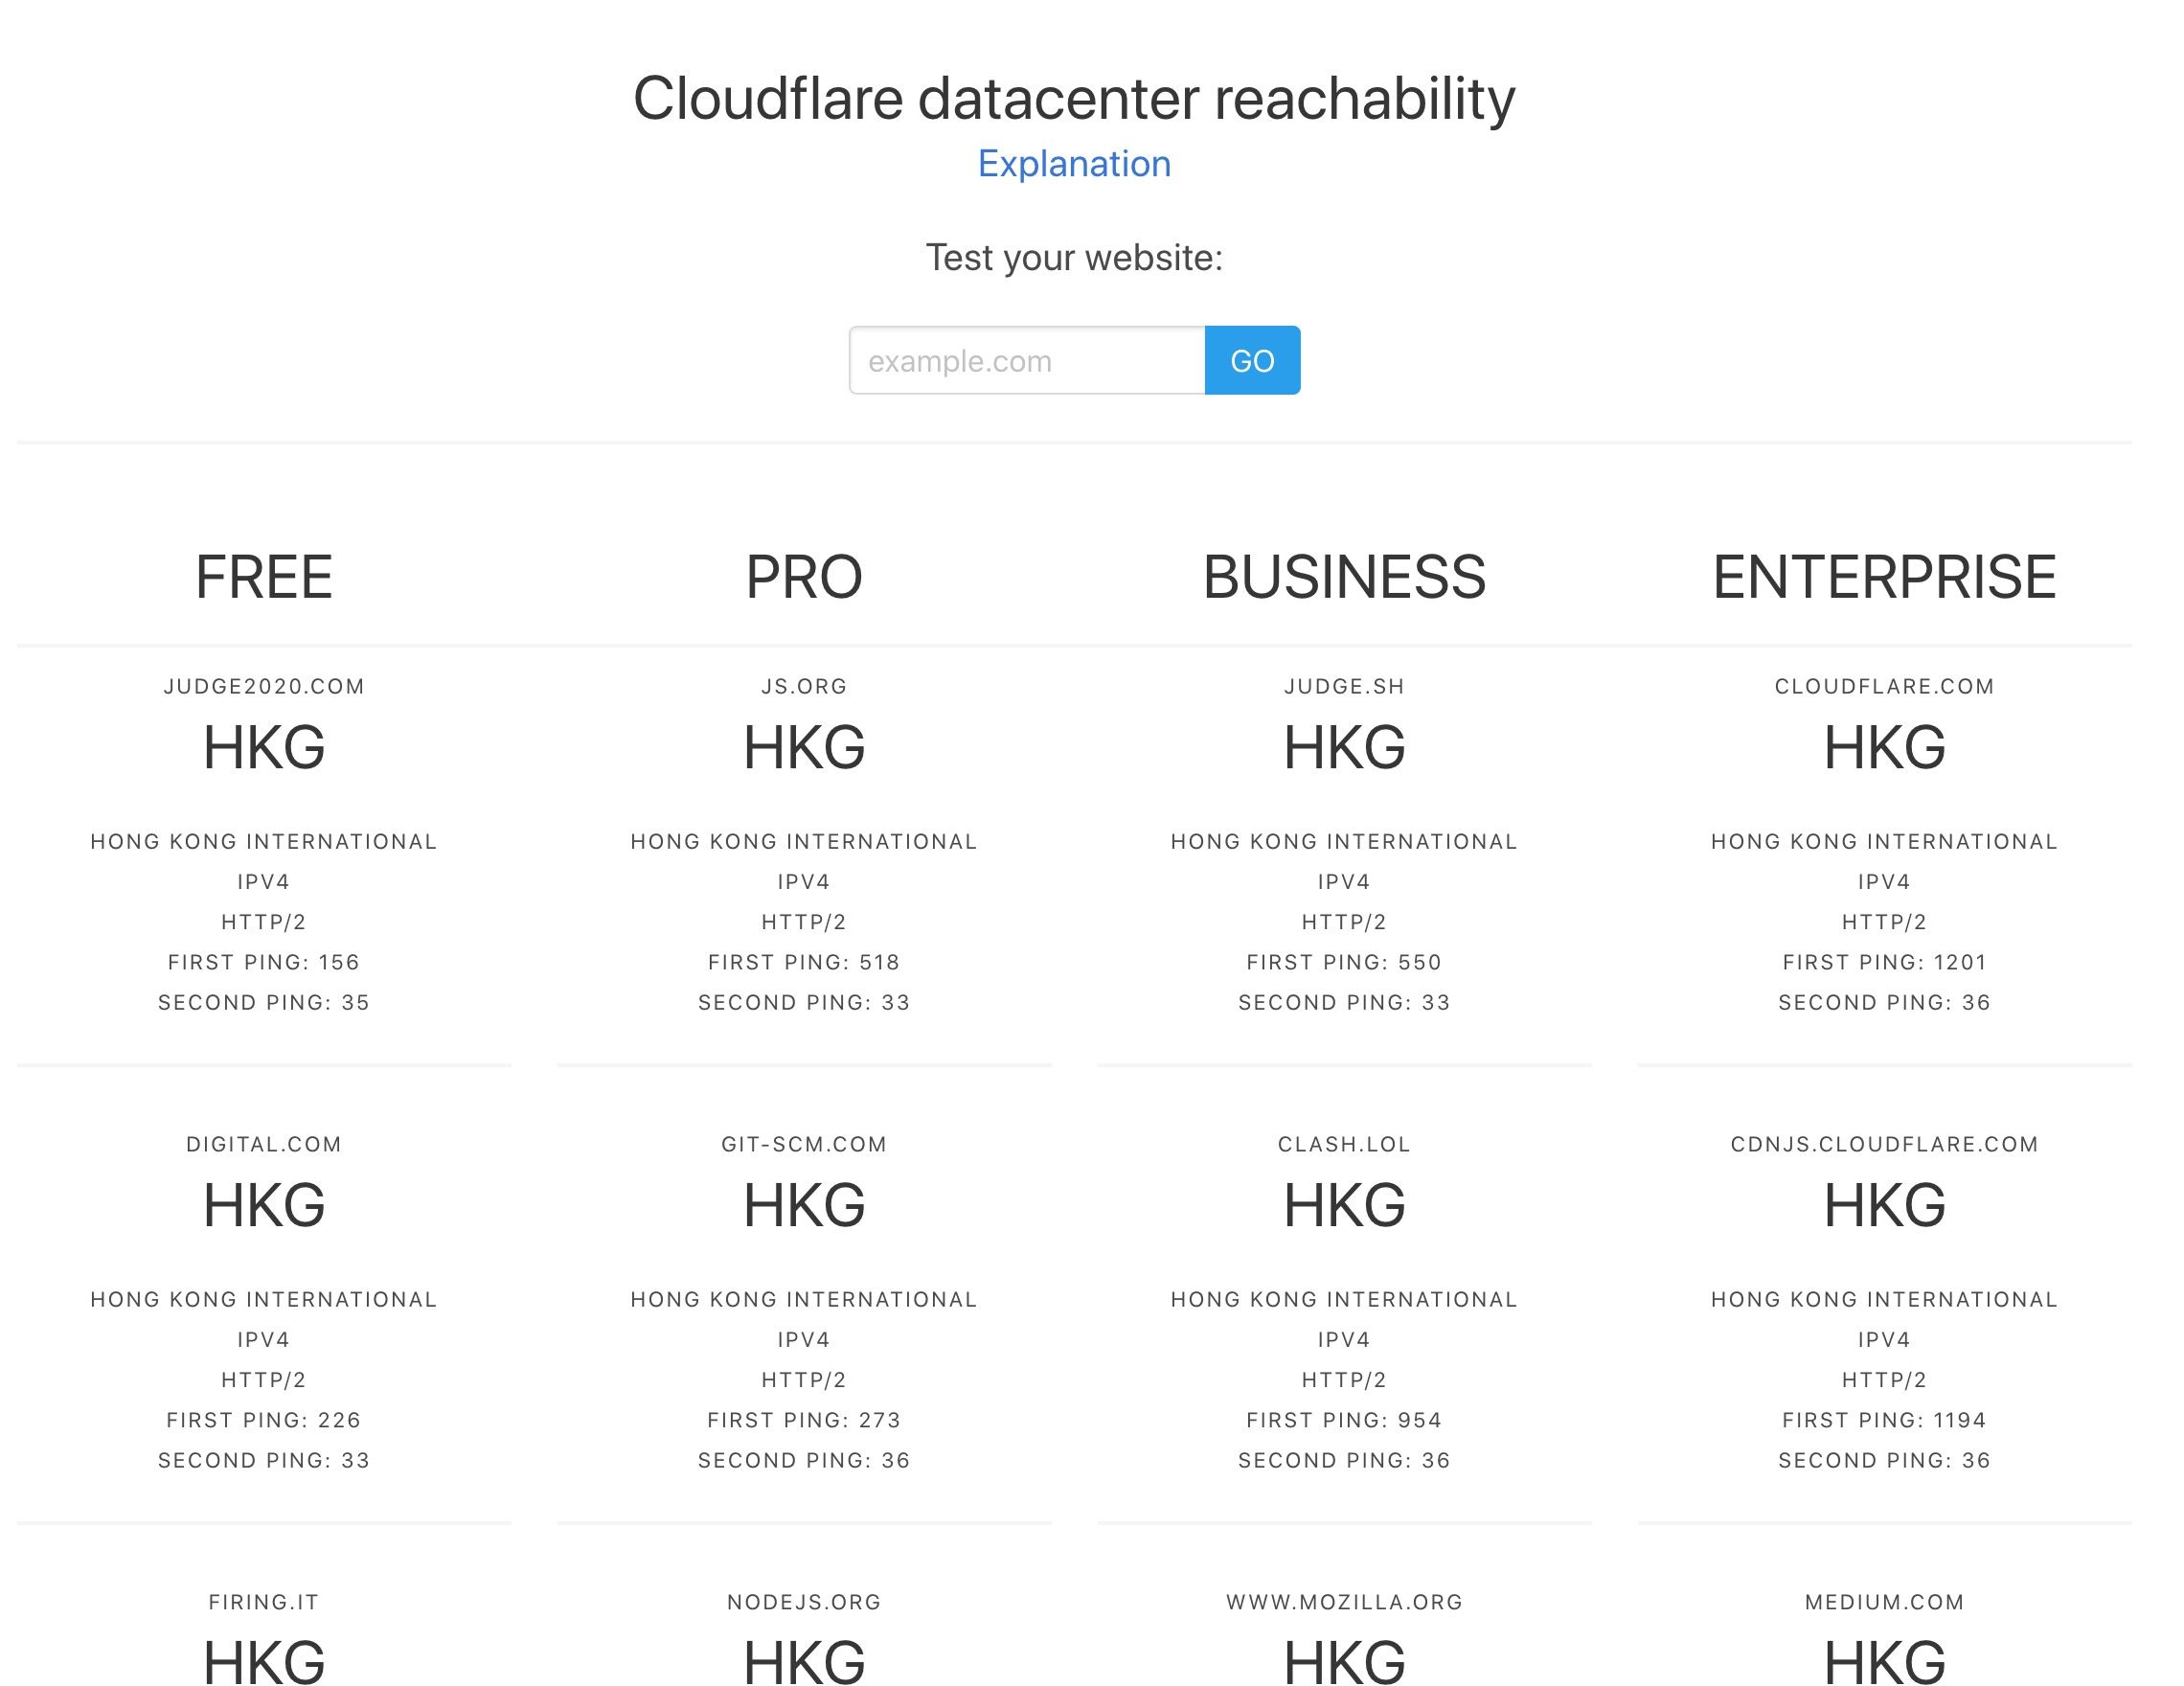This screenshot has height=1686, width=2184.
Task: Click the CLASH.LOL domain label
Action: coord(1344,1144)
